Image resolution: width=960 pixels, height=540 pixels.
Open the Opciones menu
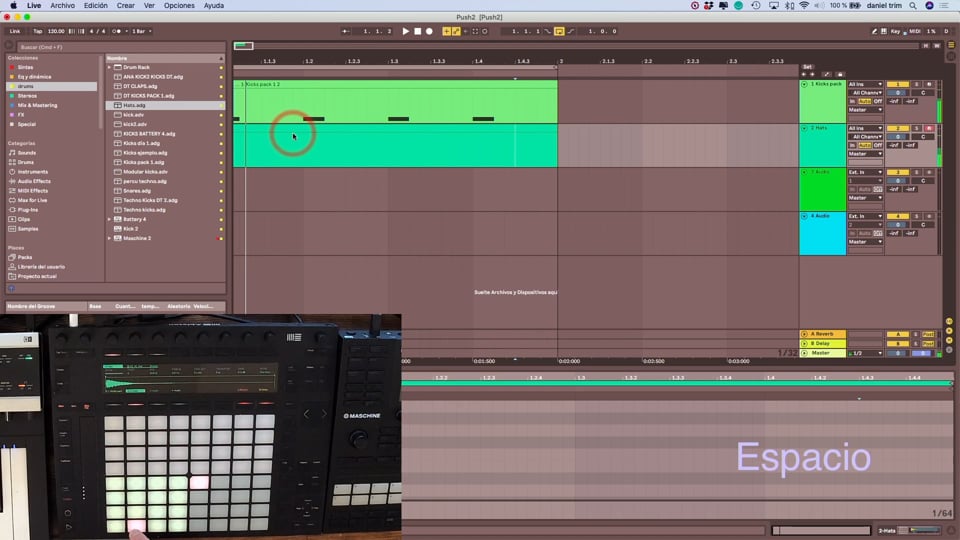click(x=179, y=6)
